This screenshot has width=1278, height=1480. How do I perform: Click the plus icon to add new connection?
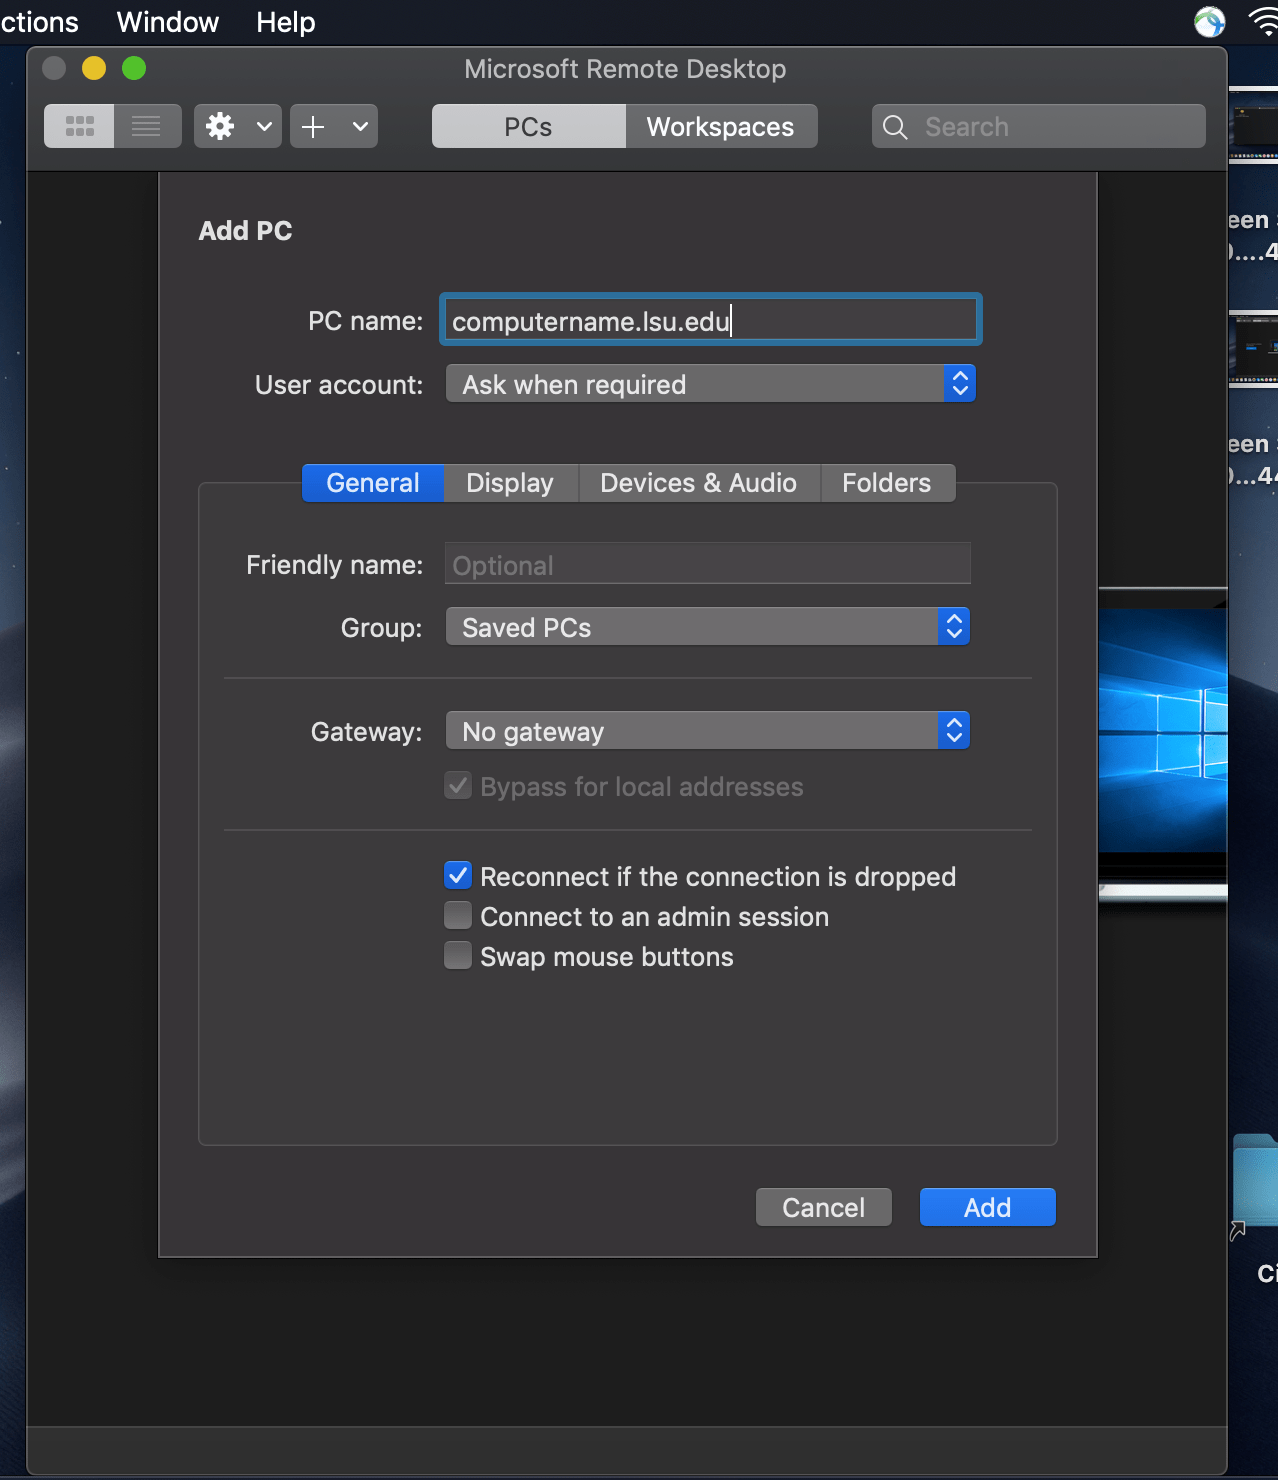pos(313,126)
